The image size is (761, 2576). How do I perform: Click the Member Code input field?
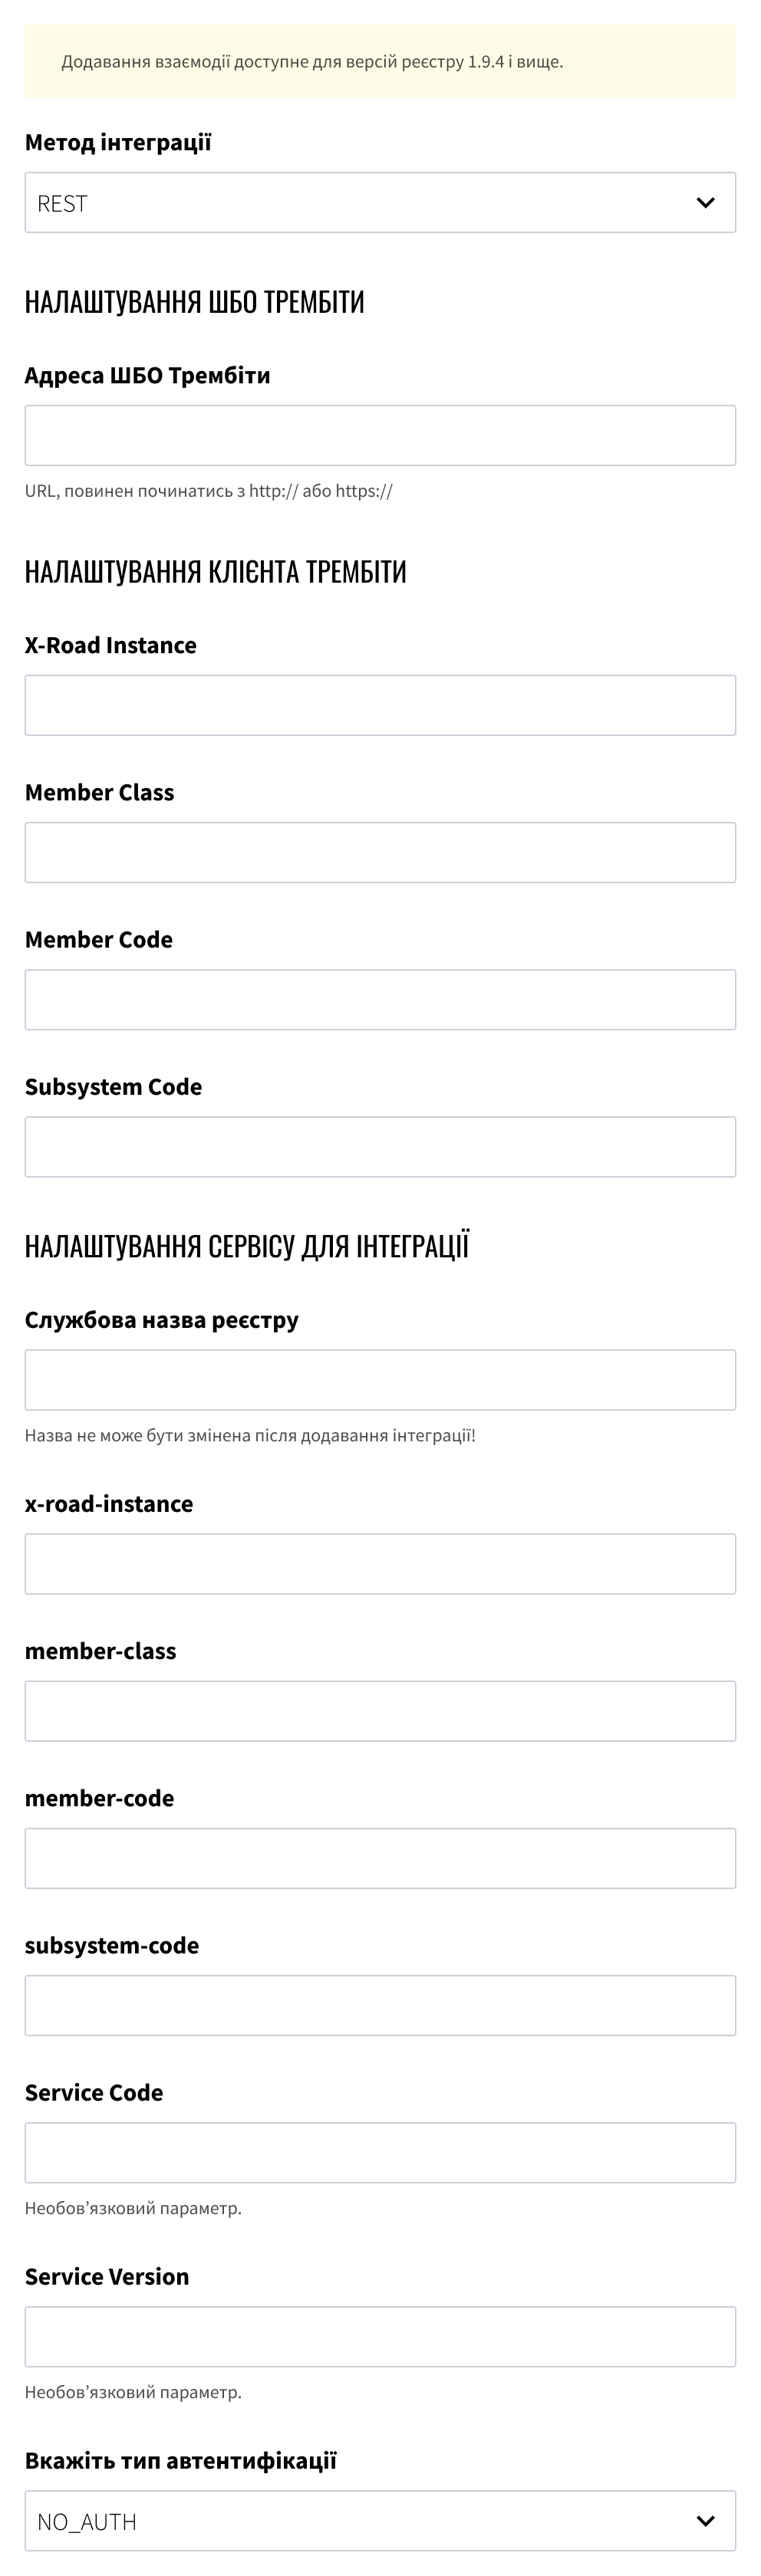[380, 1000]
